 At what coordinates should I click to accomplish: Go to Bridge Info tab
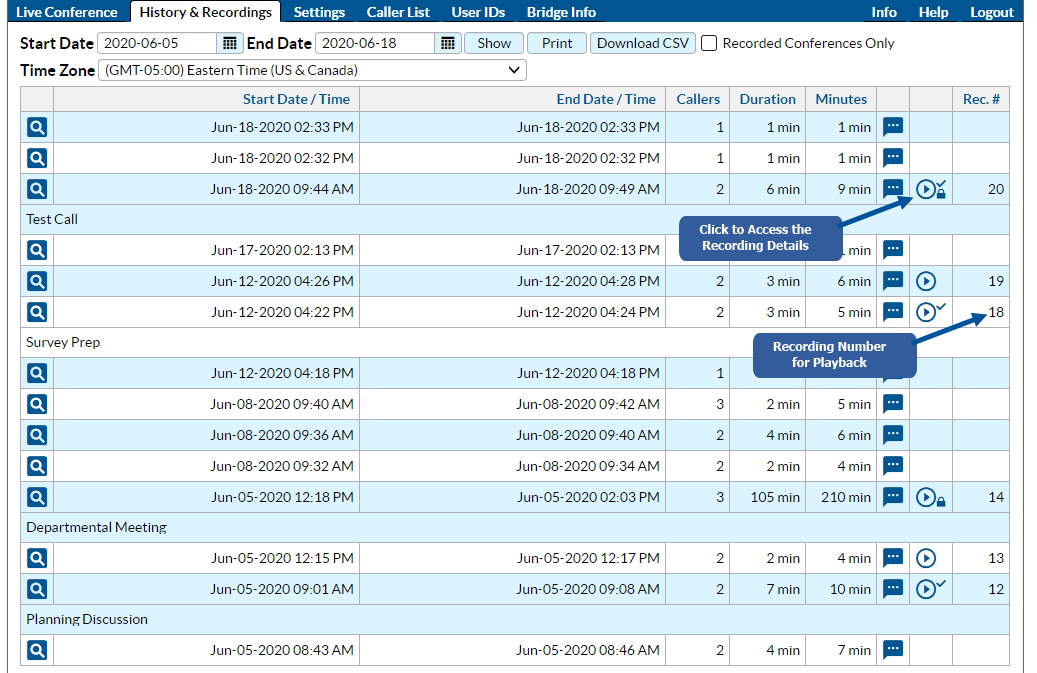561,12
